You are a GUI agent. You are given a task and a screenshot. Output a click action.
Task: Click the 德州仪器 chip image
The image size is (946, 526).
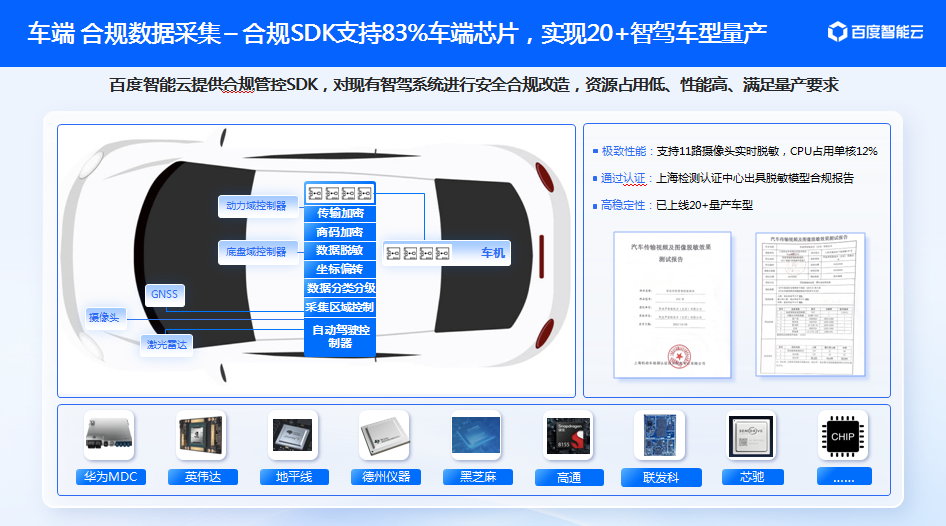pyautogui.click(x=384, y=435)
